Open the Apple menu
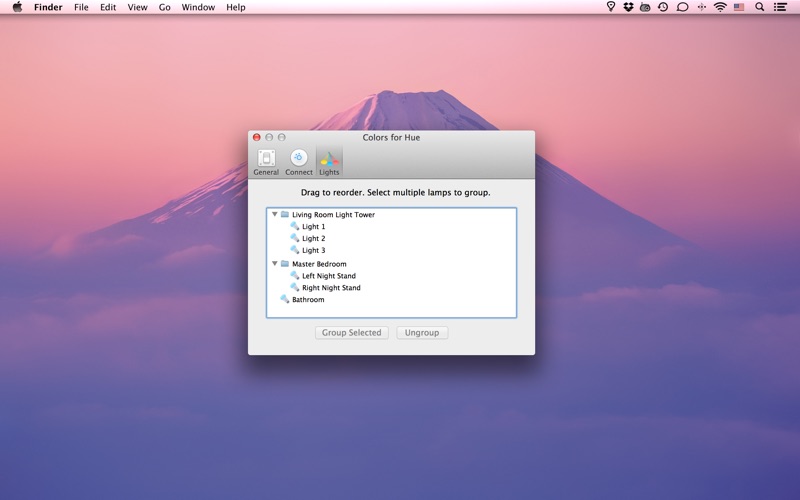The height and width of the screenshot is (500, 800). click(17, 7)
